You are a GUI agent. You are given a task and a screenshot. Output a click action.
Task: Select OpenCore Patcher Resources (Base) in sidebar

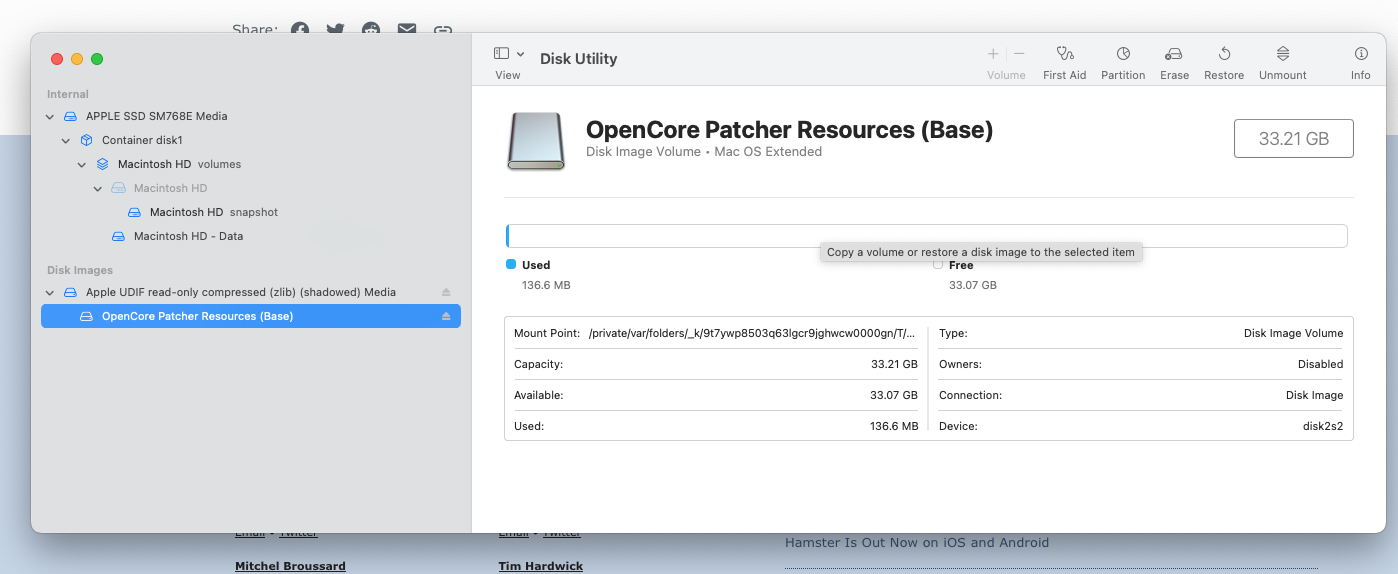[x=197, y=316]
